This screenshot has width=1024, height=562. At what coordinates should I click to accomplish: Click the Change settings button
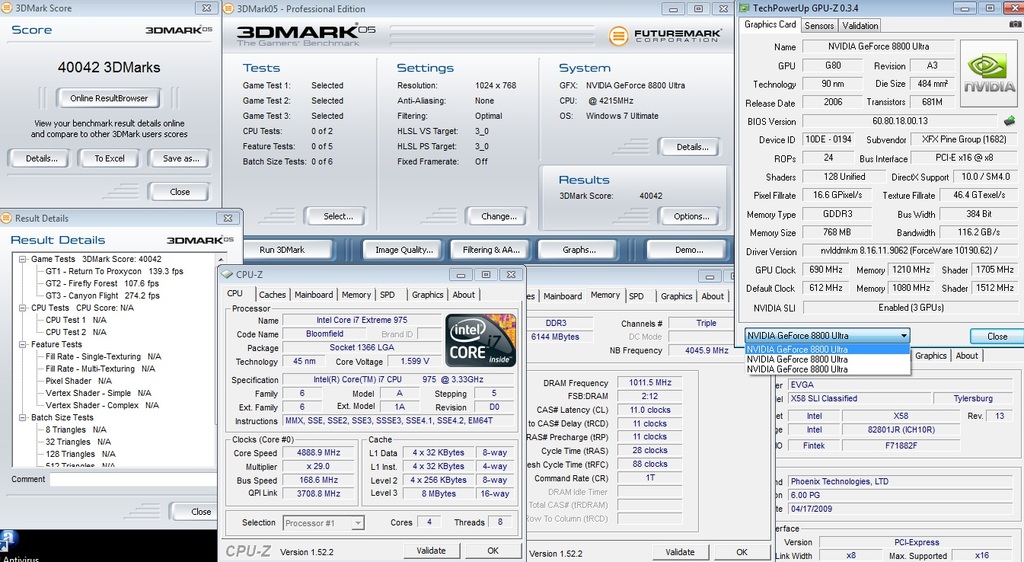(499, 216)
